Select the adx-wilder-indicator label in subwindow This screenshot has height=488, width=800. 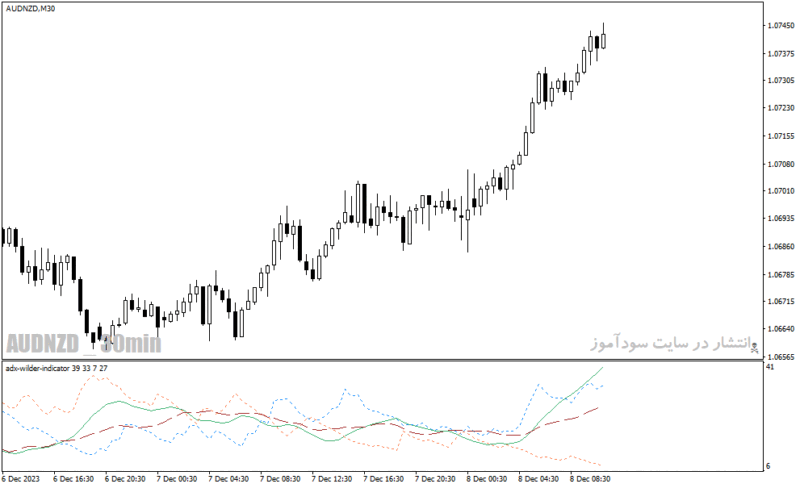point(57,368)
